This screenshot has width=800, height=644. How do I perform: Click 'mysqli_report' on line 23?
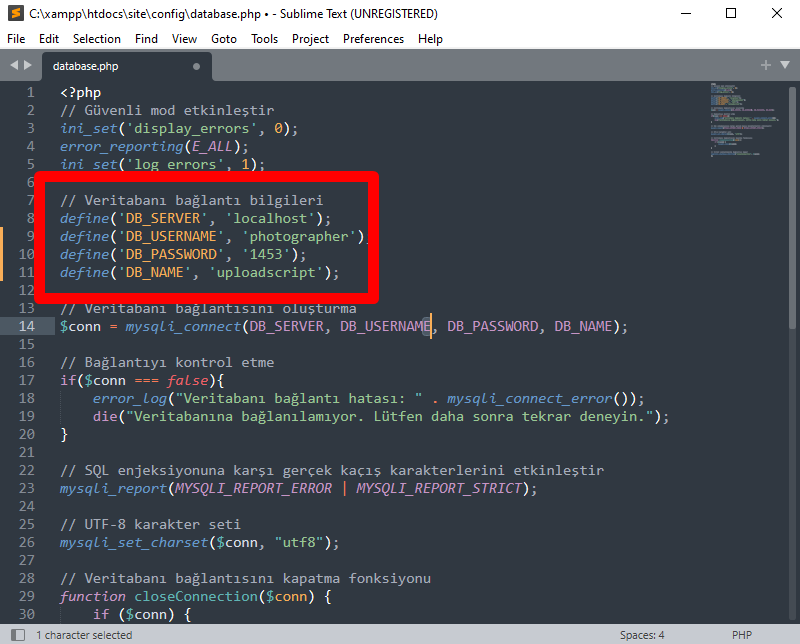(x=113, y=488)
